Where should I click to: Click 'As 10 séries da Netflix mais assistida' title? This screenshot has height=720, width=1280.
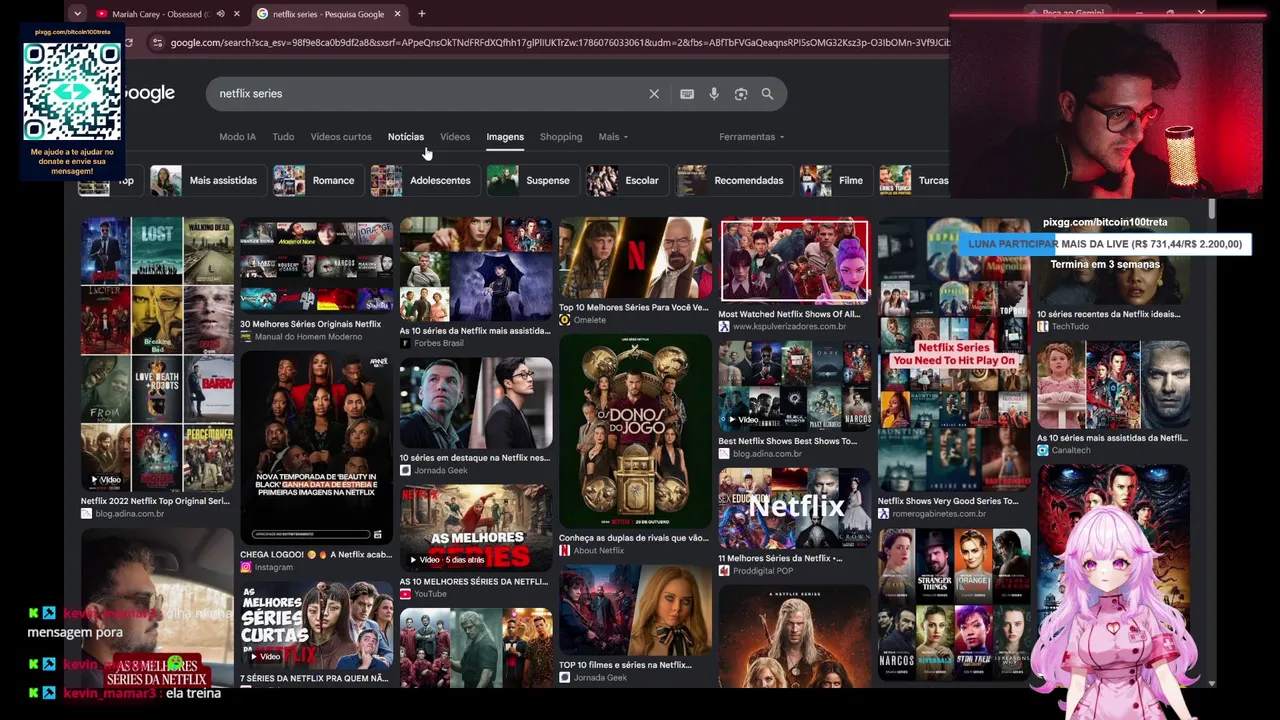(x=475, y=331)
